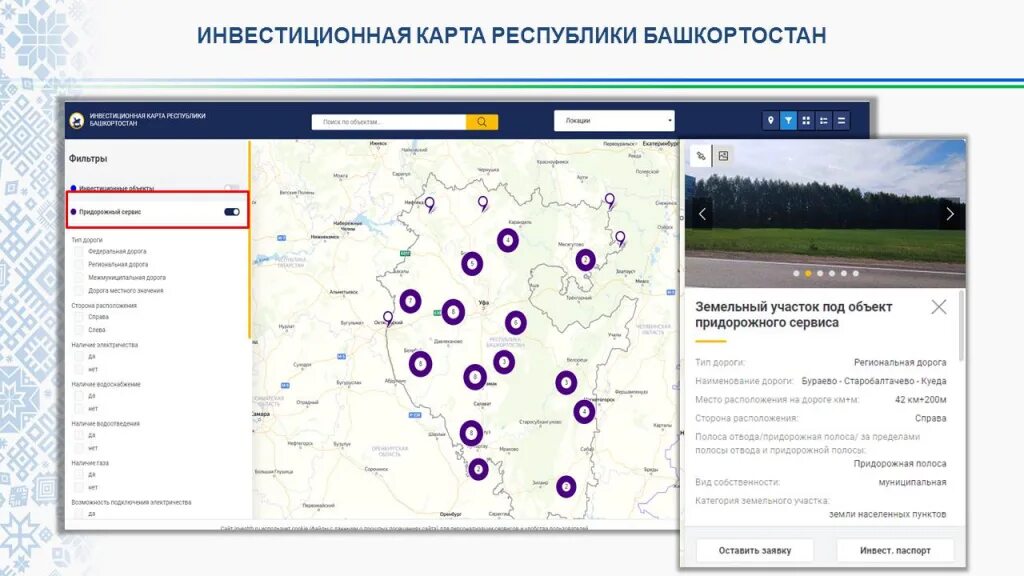Open cluster 8 just west of Уфа
1024x576 pixels.
pyautogui.click(x=453, y=312)
